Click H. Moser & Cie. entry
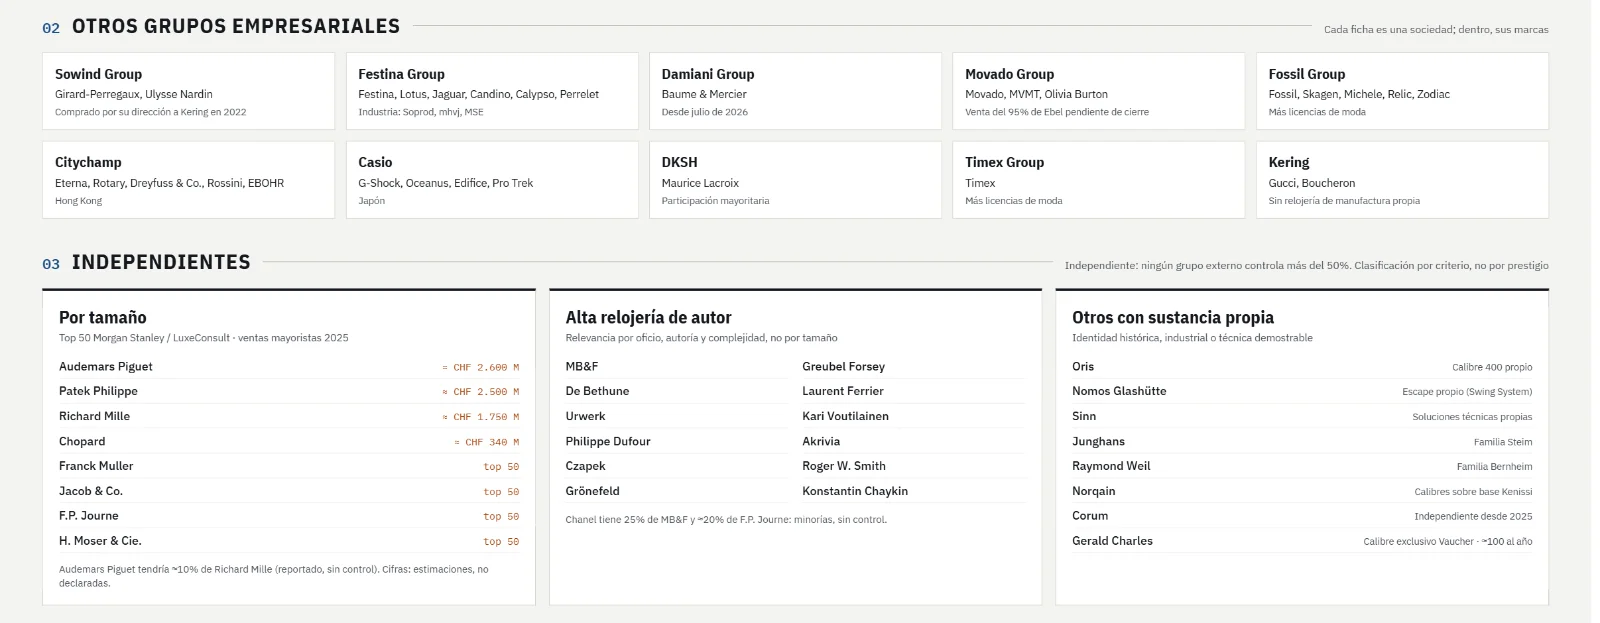 [100, 541]
